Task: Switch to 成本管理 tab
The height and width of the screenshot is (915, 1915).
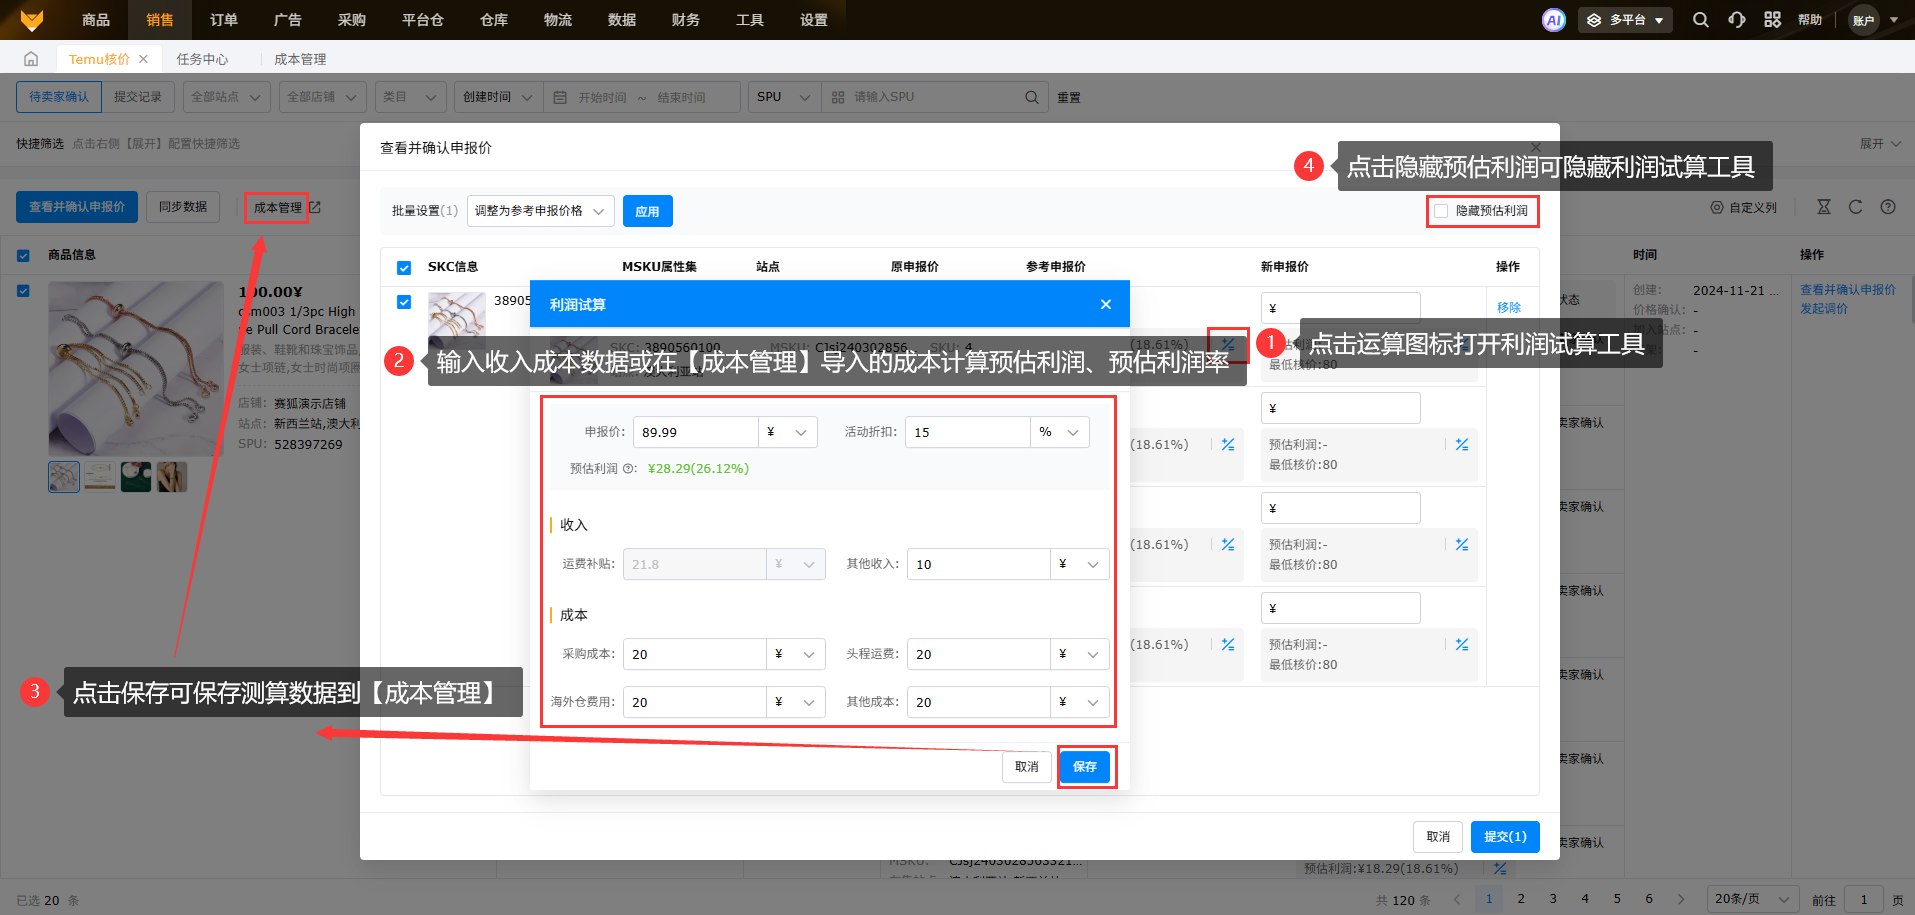Action: point(300,59)
